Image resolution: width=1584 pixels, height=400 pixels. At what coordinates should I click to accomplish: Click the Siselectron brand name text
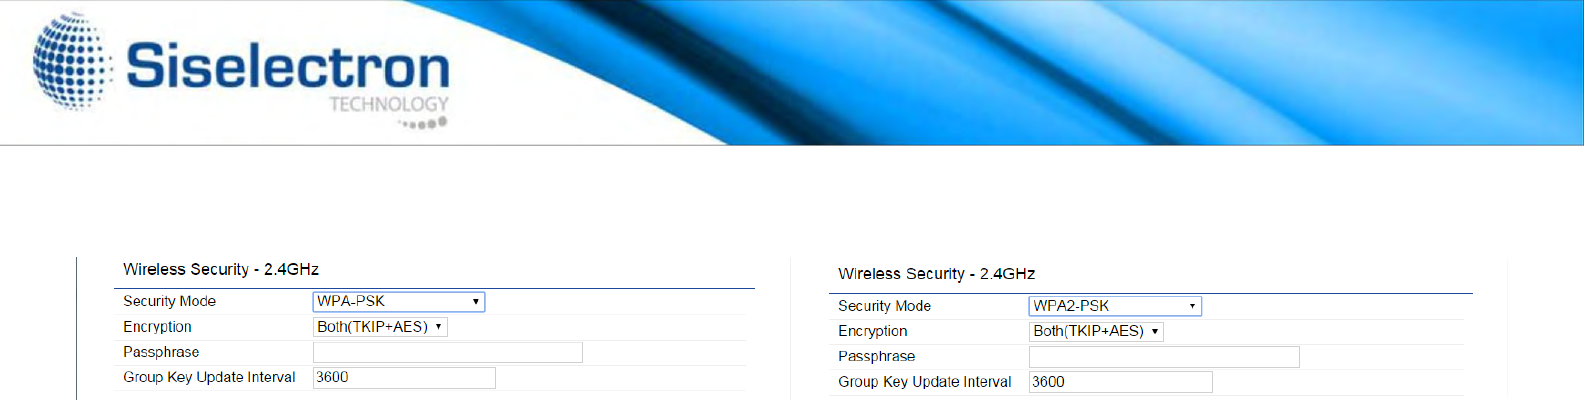pyautogui.click(x=288, y=66)
